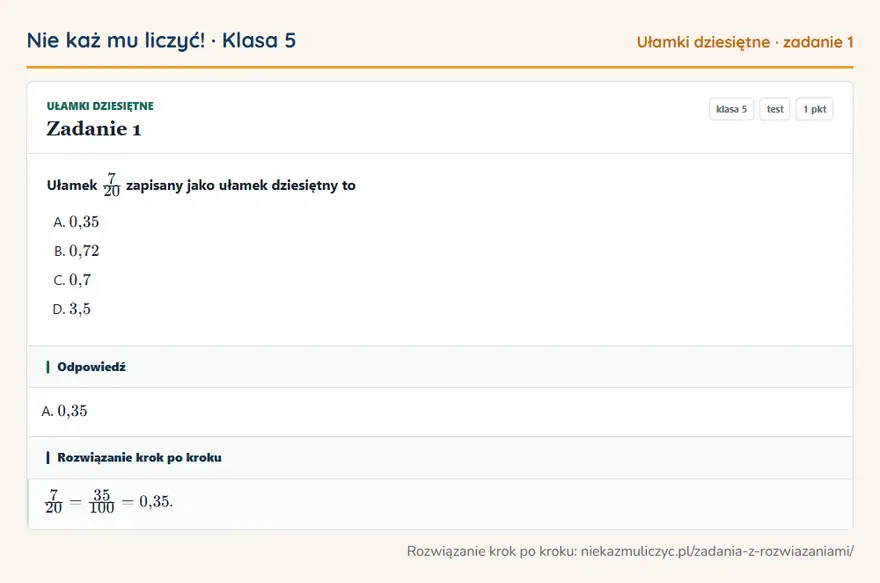Image resolution: width=880 pixels, height=583 pixels.
Task: Click the answer 'A. 0,35' under Odpowiedź
Action: coord(65,411)
